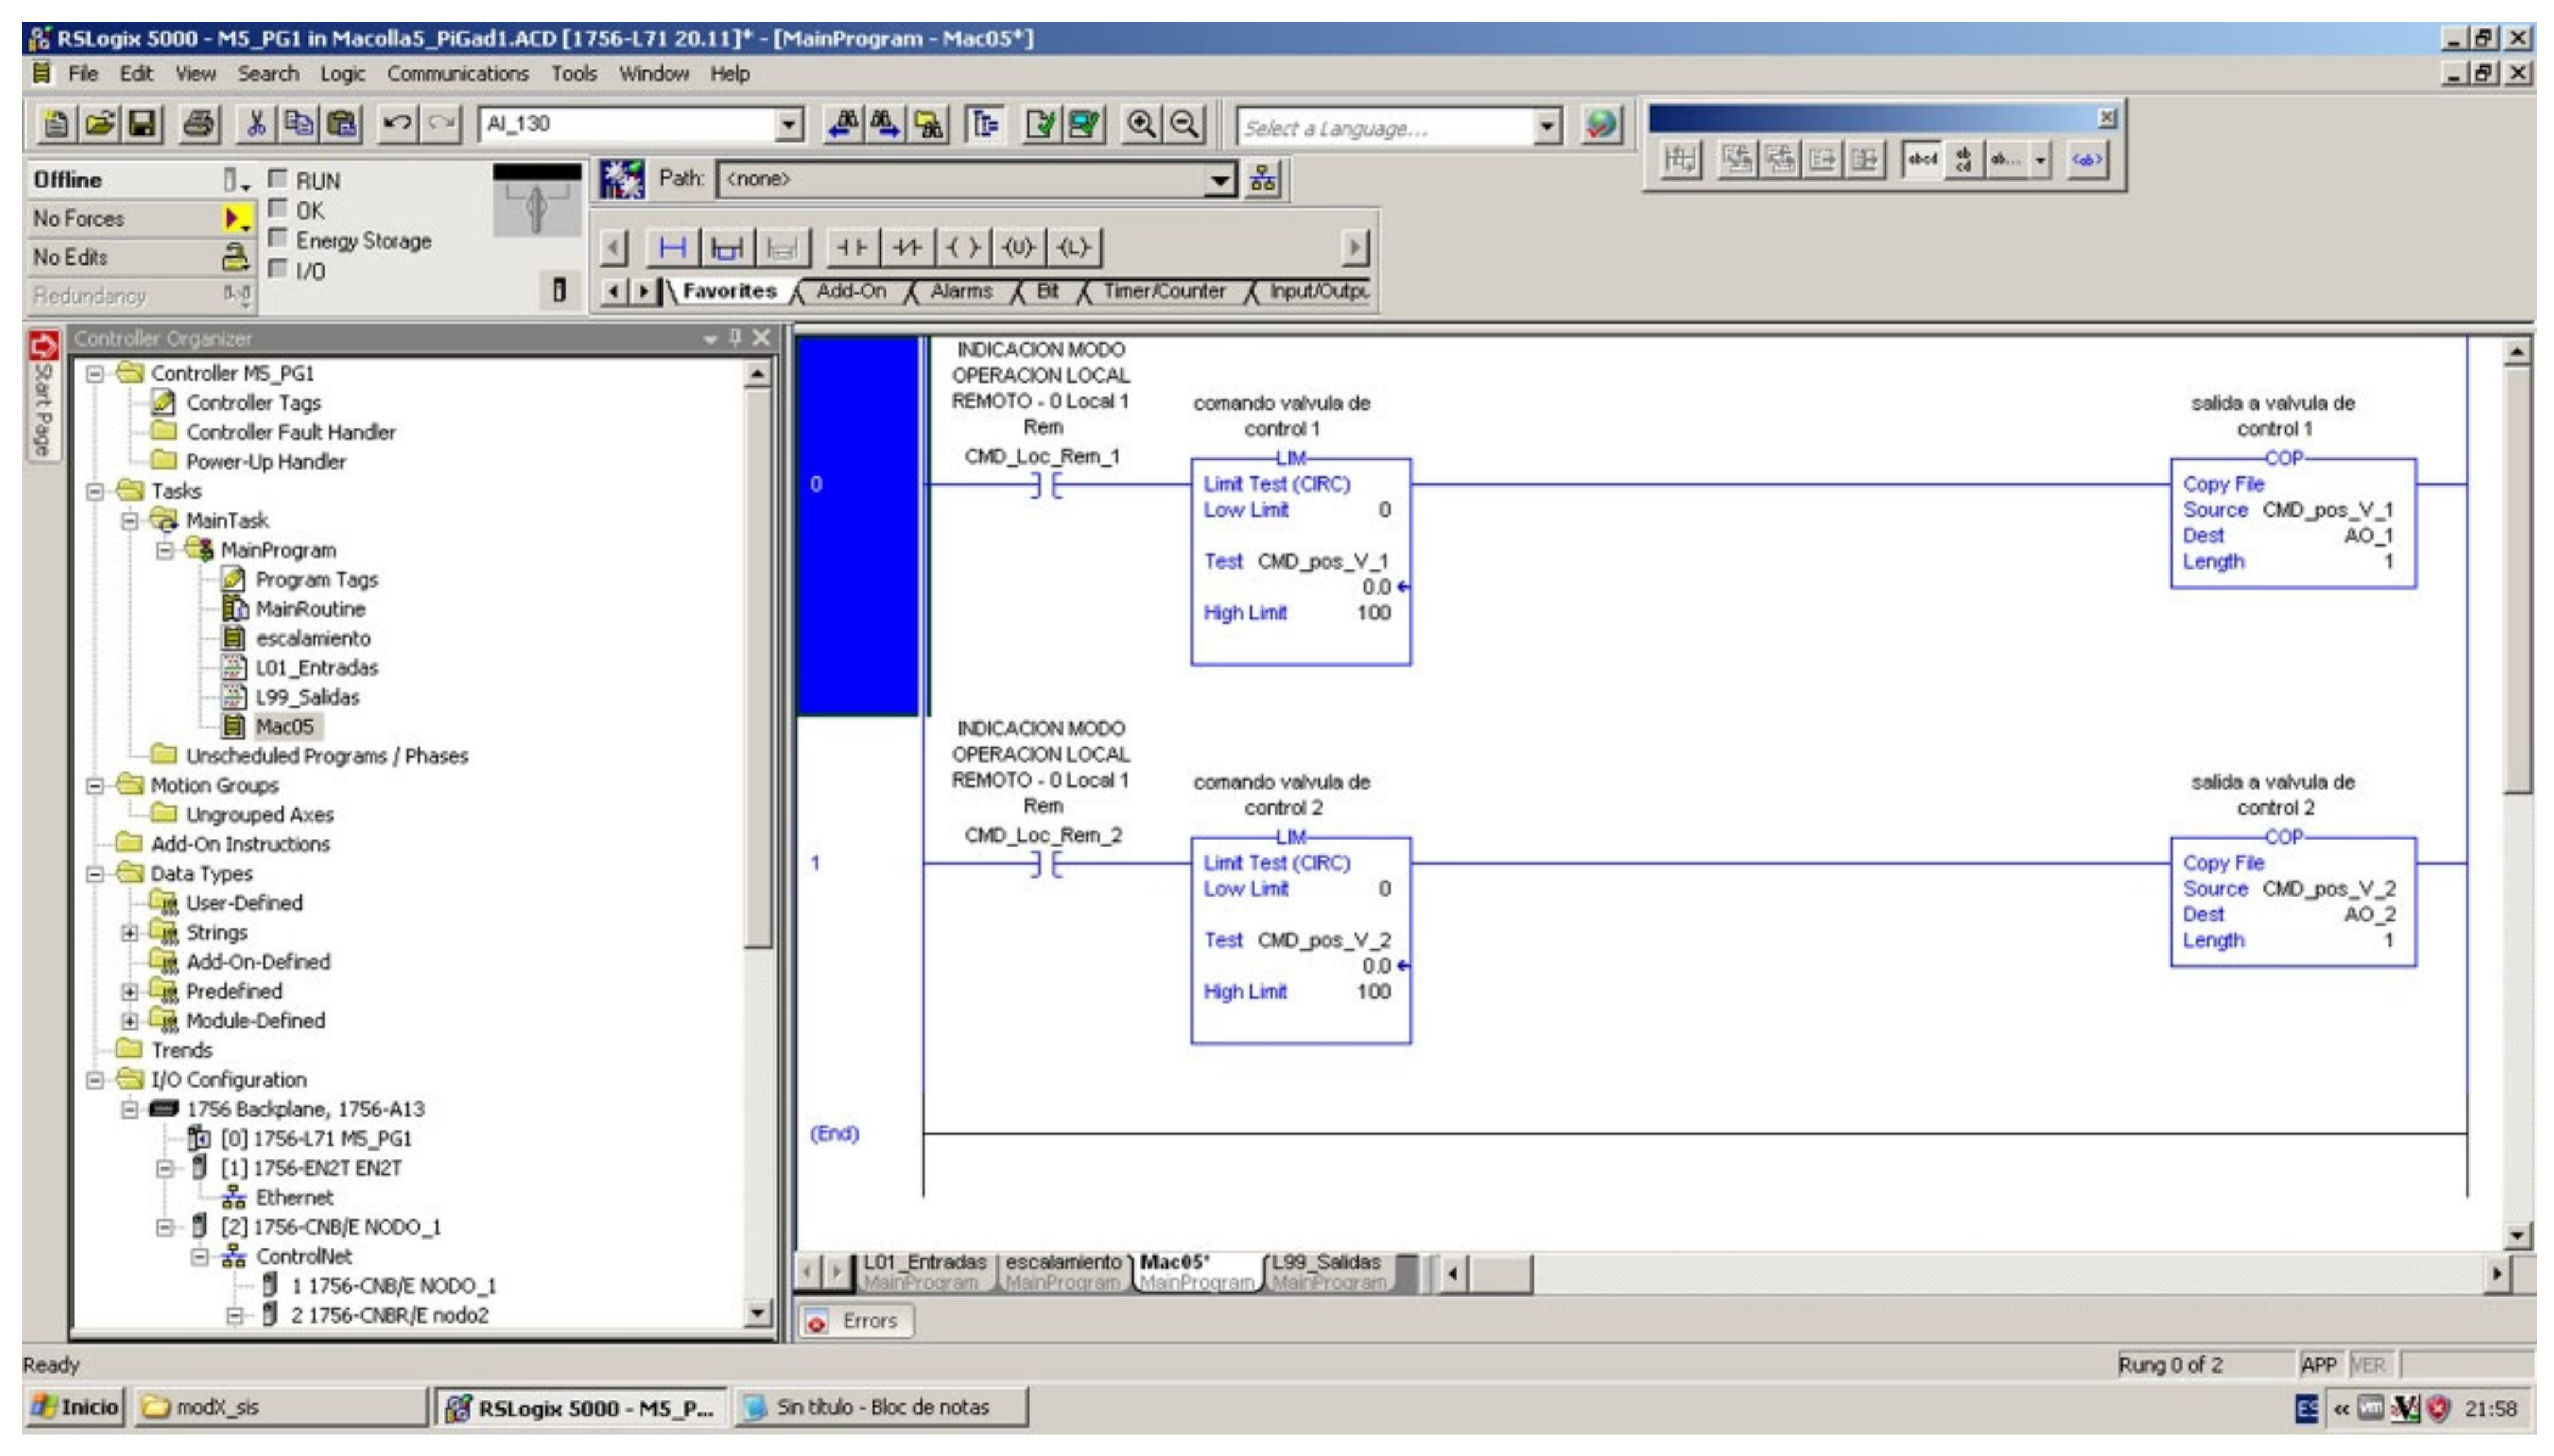Click the Verify Routine icon
Screen dimensions: 2554x1456
point(1040,124)
